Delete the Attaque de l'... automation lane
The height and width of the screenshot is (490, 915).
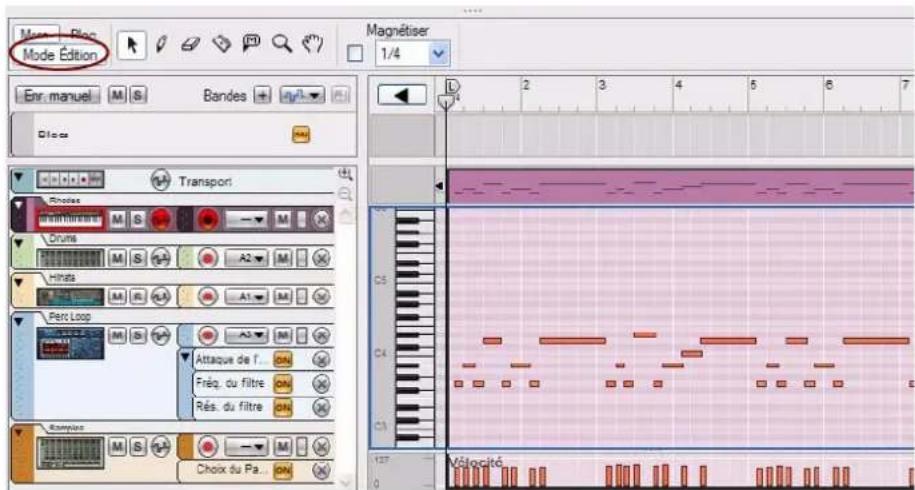tap(322, 359)
